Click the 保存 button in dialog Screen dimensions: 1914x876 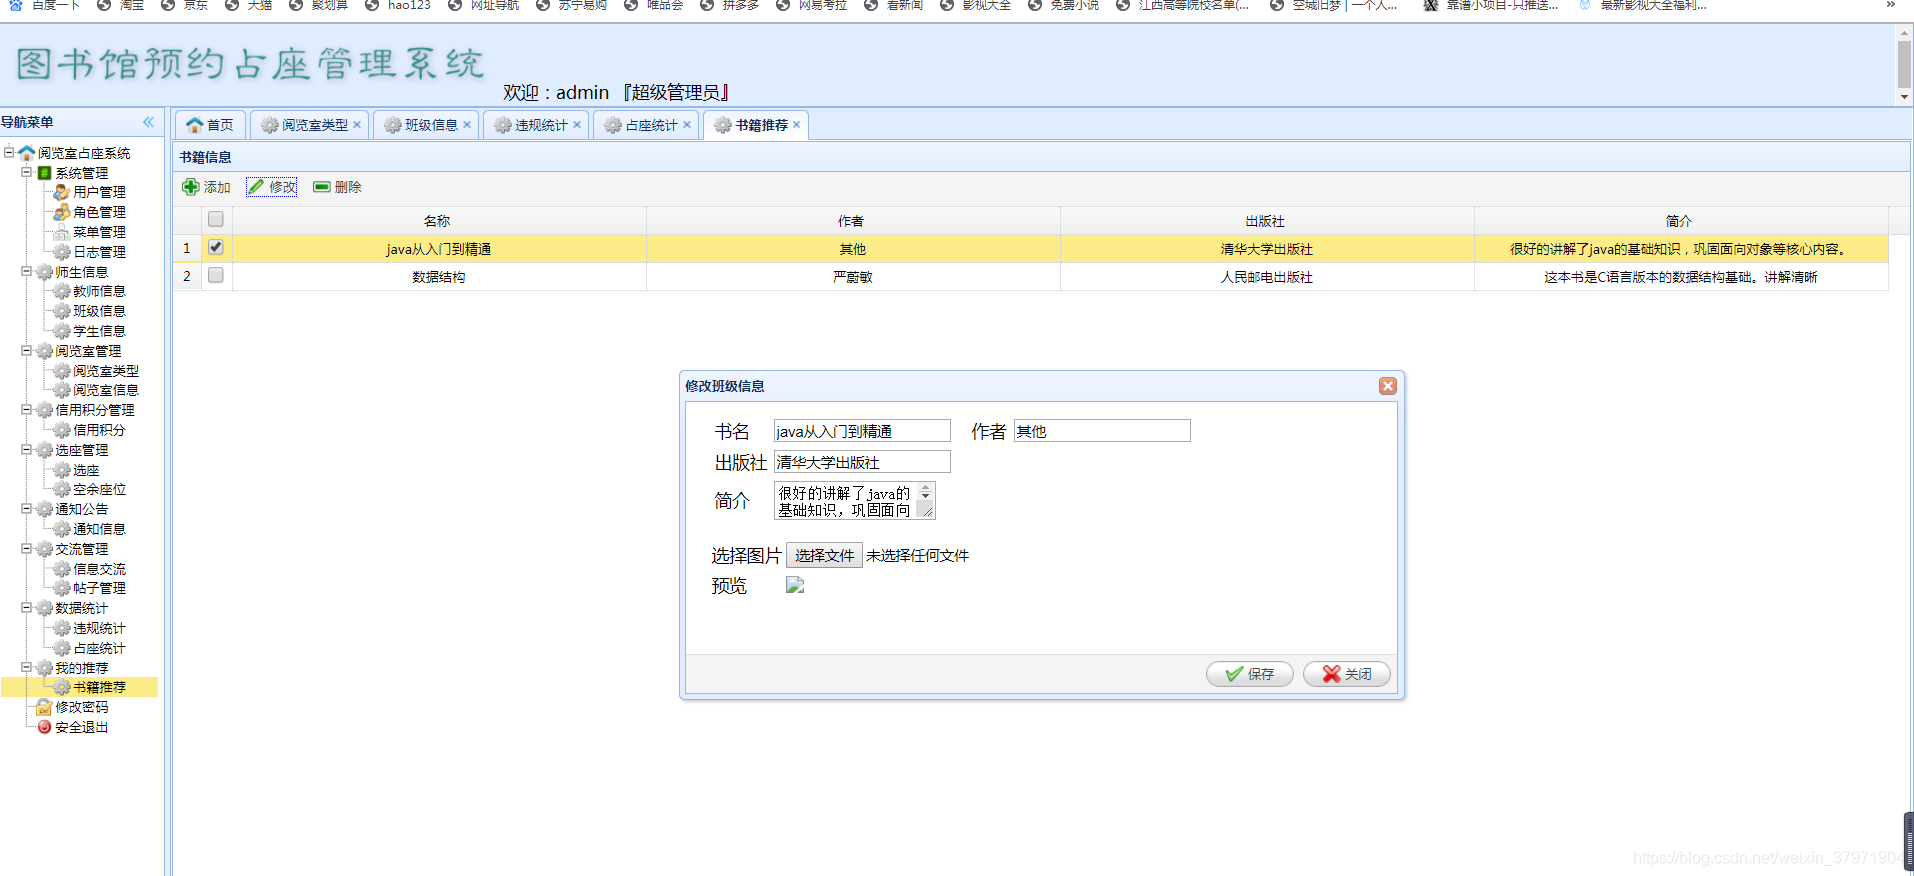point(1249,674)
